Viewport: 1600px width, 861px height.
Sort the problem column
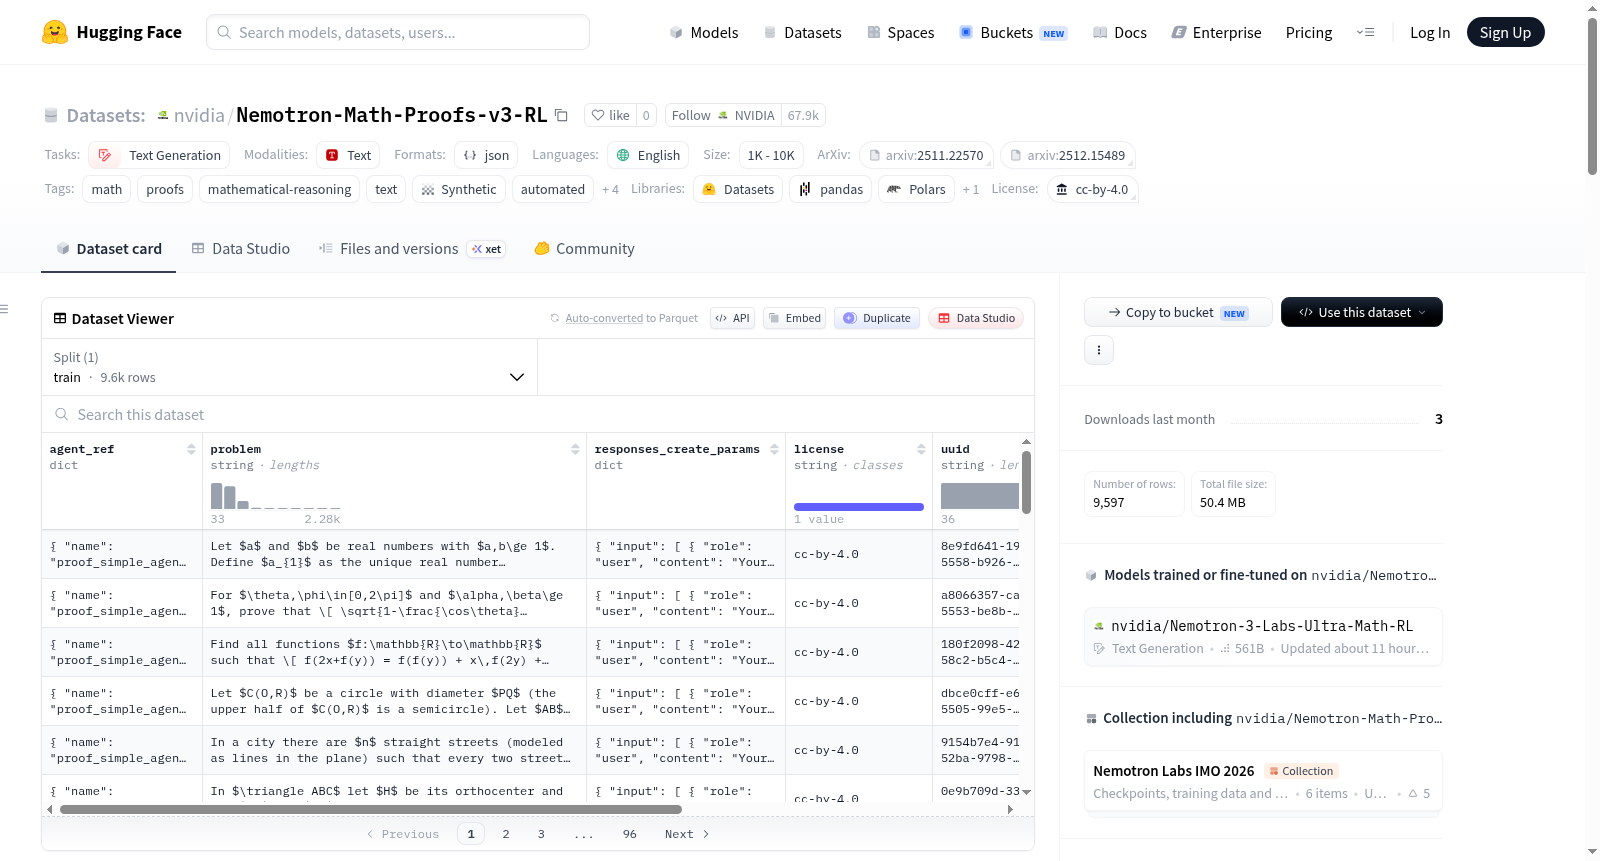tap(575, 449)
